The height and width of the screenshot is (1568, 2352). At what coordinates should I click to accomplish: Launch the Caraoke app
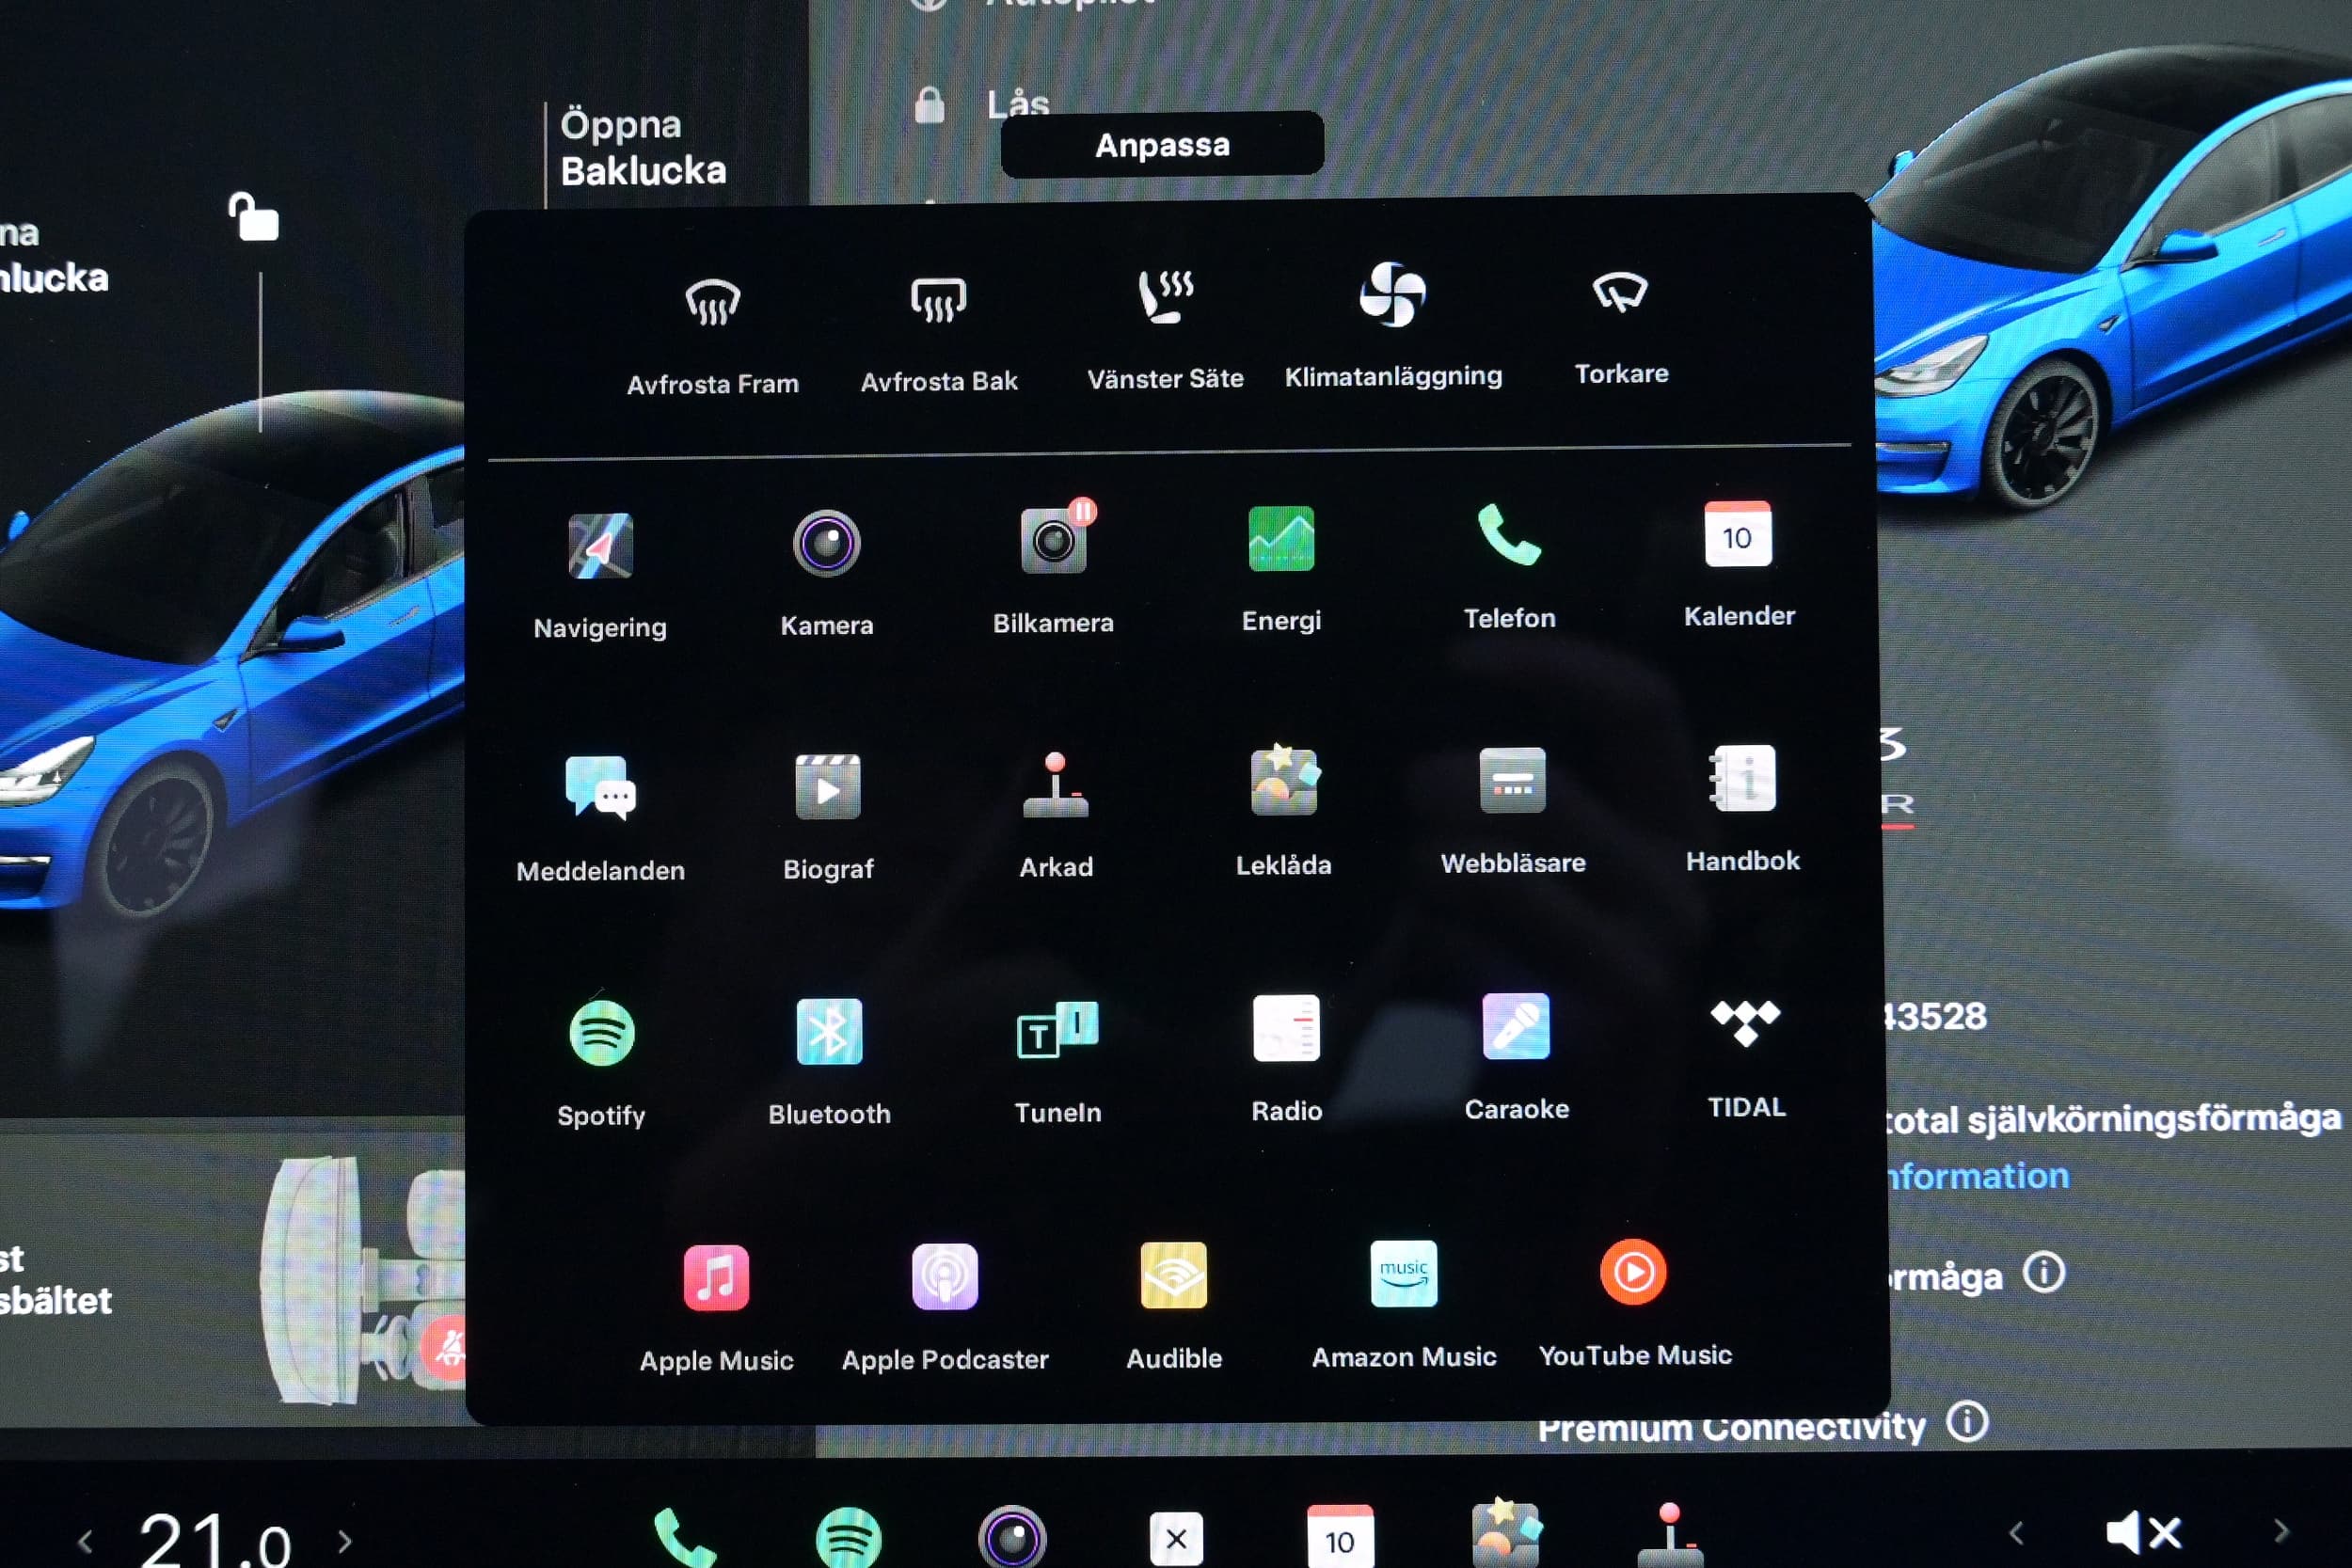tap(1516, 1026)
